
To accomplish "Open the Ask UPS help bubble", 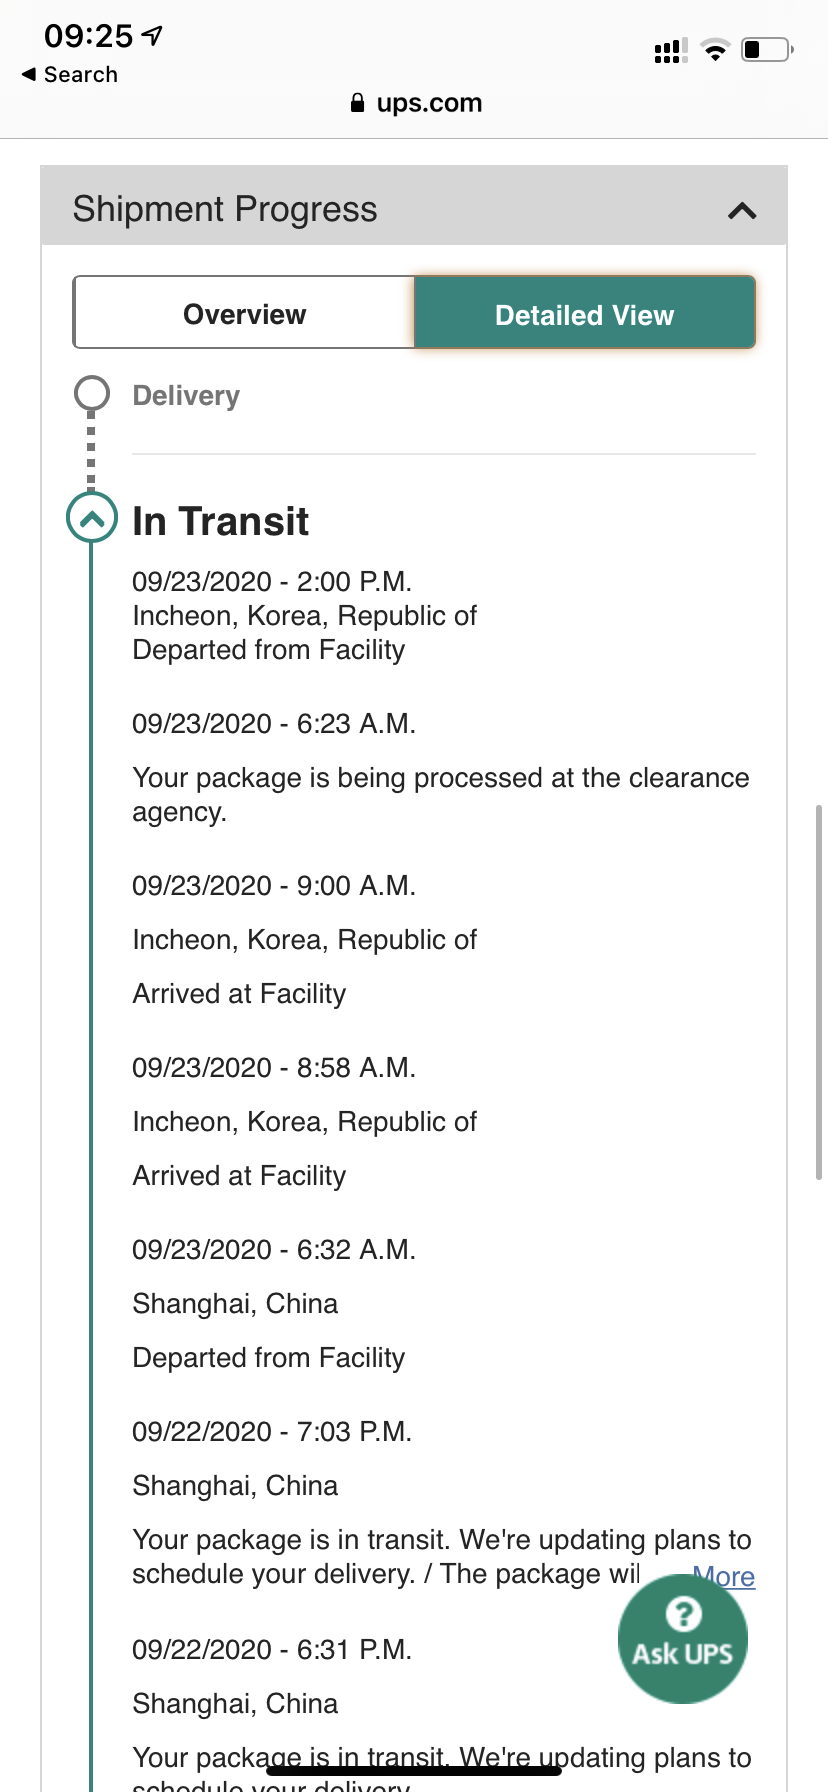I will [x=683, y=1638].
